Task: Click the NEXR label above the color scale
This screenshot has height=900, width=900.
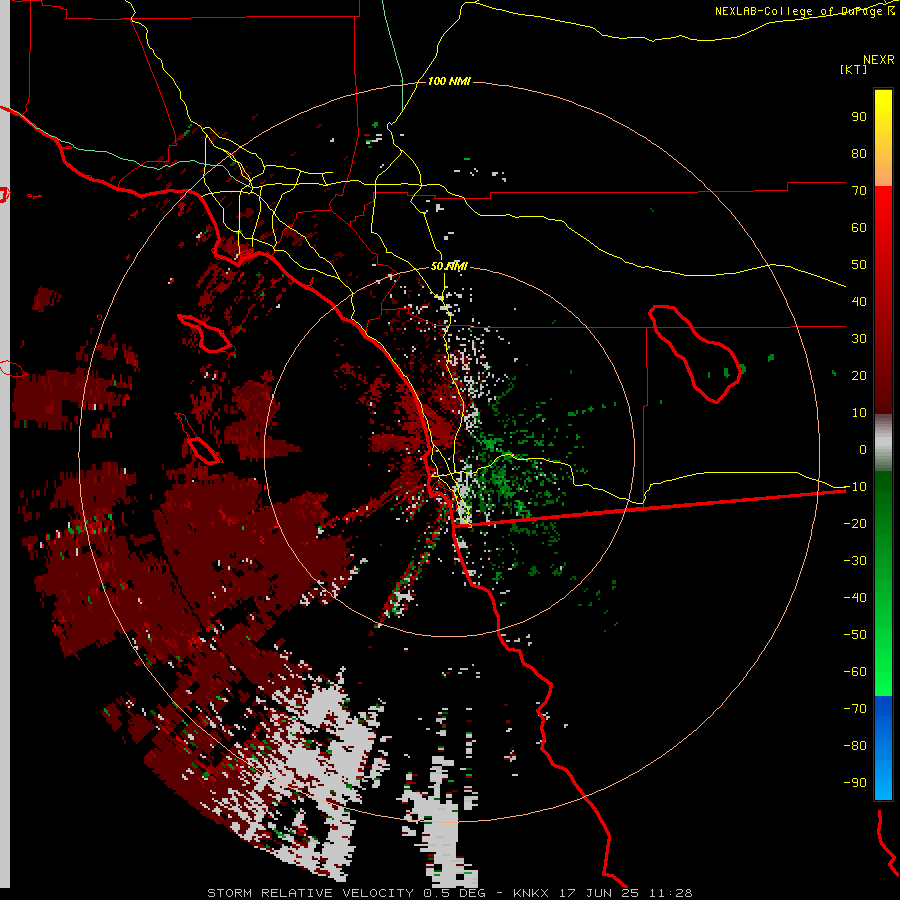Action: (879, 60)
